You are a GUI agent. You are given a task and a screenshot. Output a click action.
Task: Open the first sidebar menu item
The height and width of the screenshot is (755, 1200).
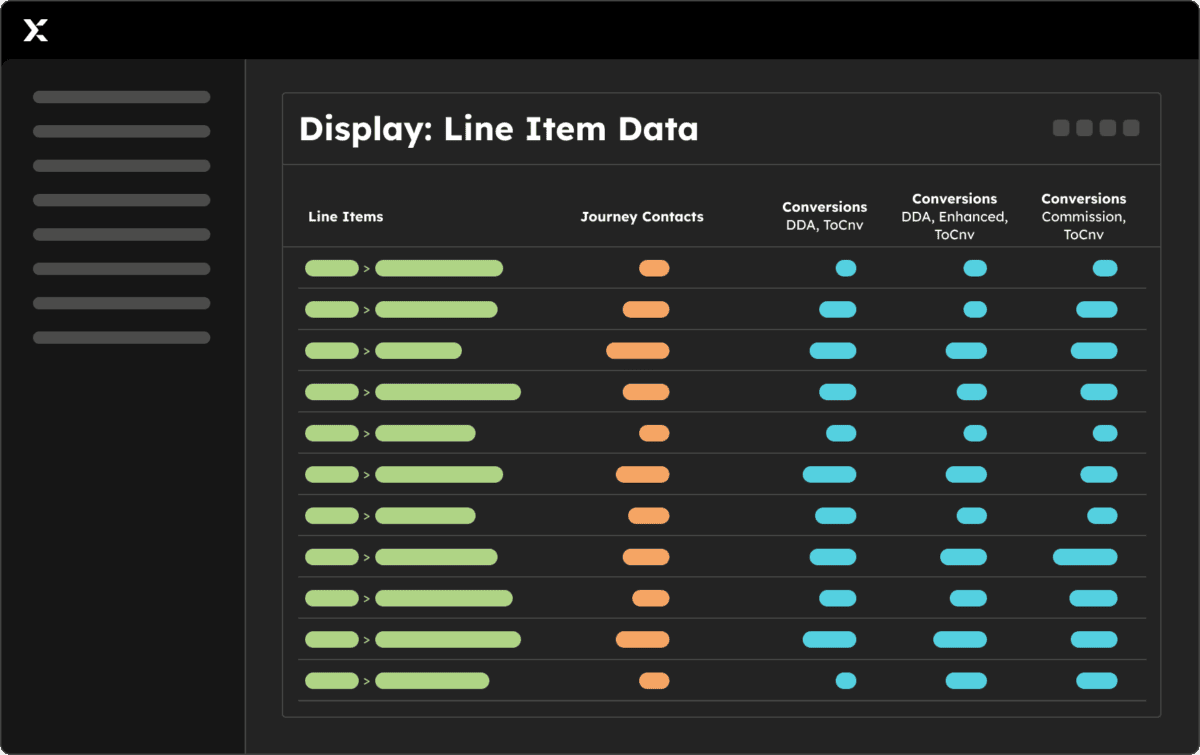point(121,97)
